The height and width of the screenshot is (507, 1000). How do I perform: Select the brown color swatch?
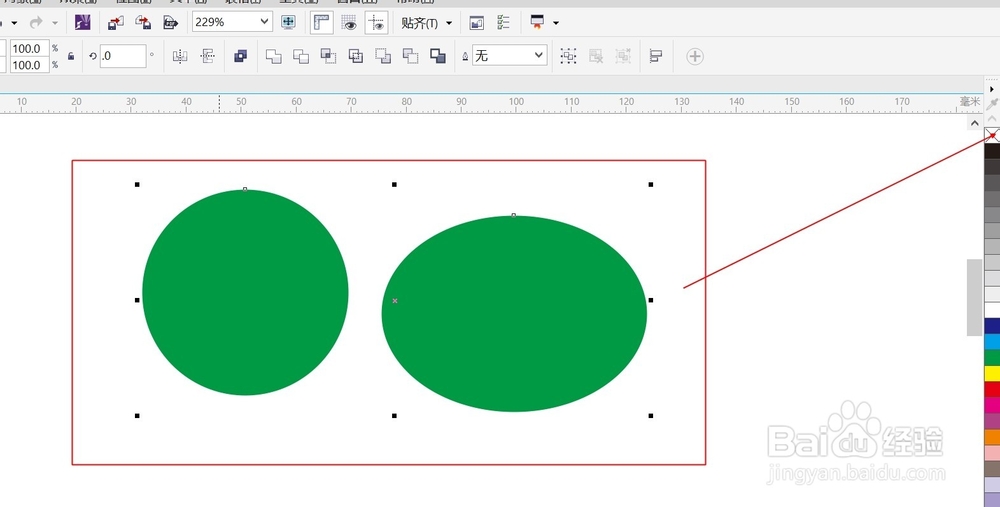(x=992, y=469)
